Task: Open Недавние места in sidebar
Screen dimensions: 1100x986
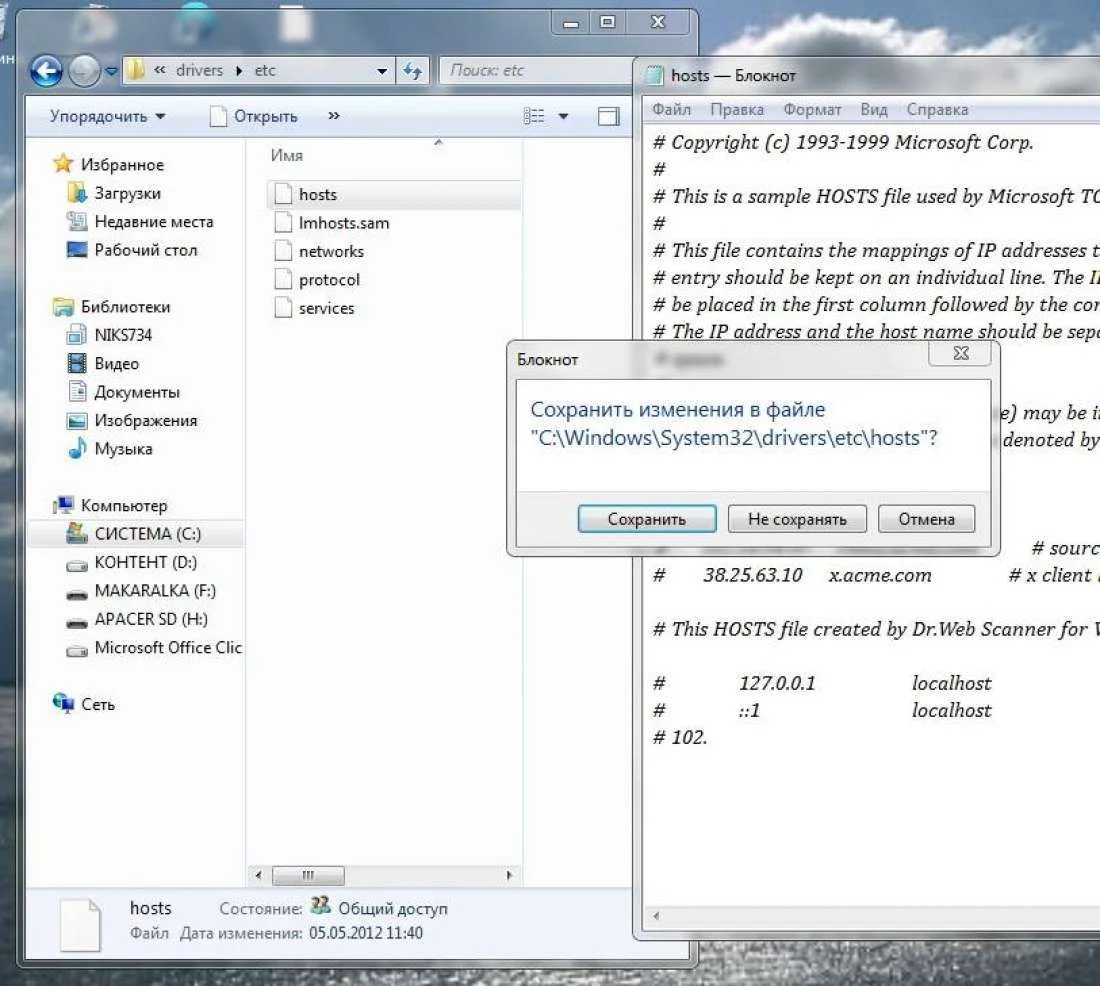Action: pyautogui.click(x=154, y=222)
